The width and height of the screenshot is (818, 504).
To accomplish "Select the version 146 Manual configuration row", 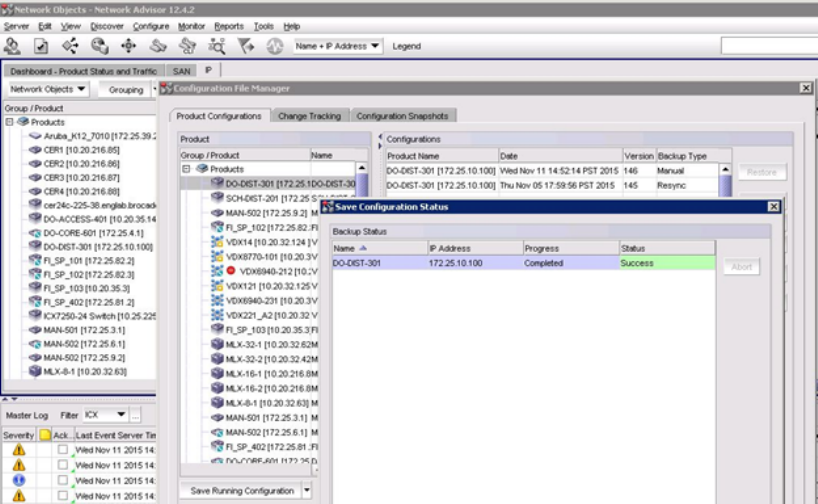I will click(x=552, y=171).
